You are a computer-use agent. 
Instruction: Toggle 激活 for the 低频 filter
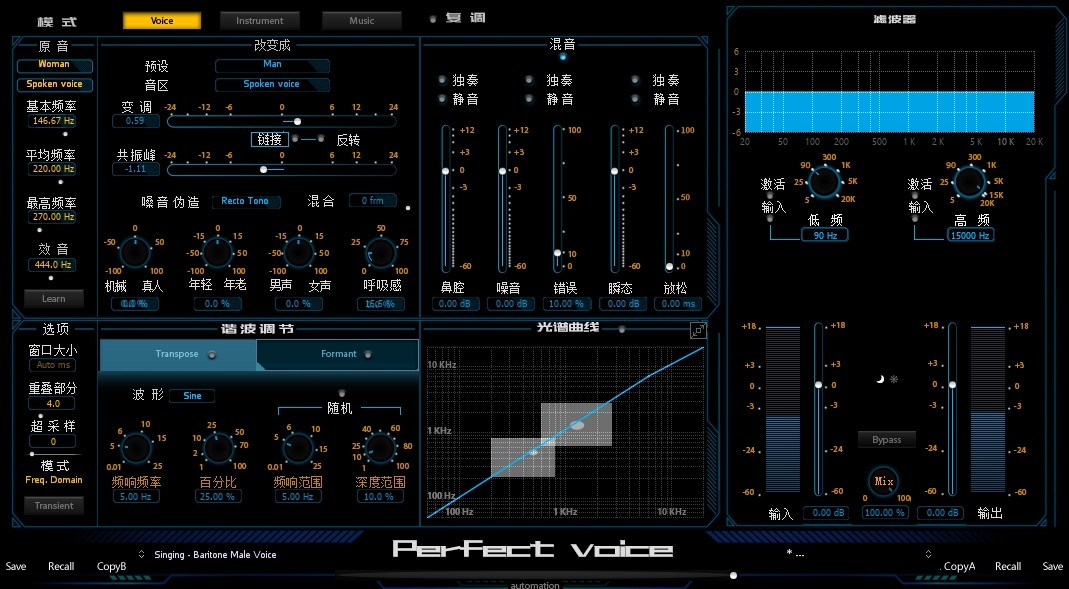tap(770, 195)
